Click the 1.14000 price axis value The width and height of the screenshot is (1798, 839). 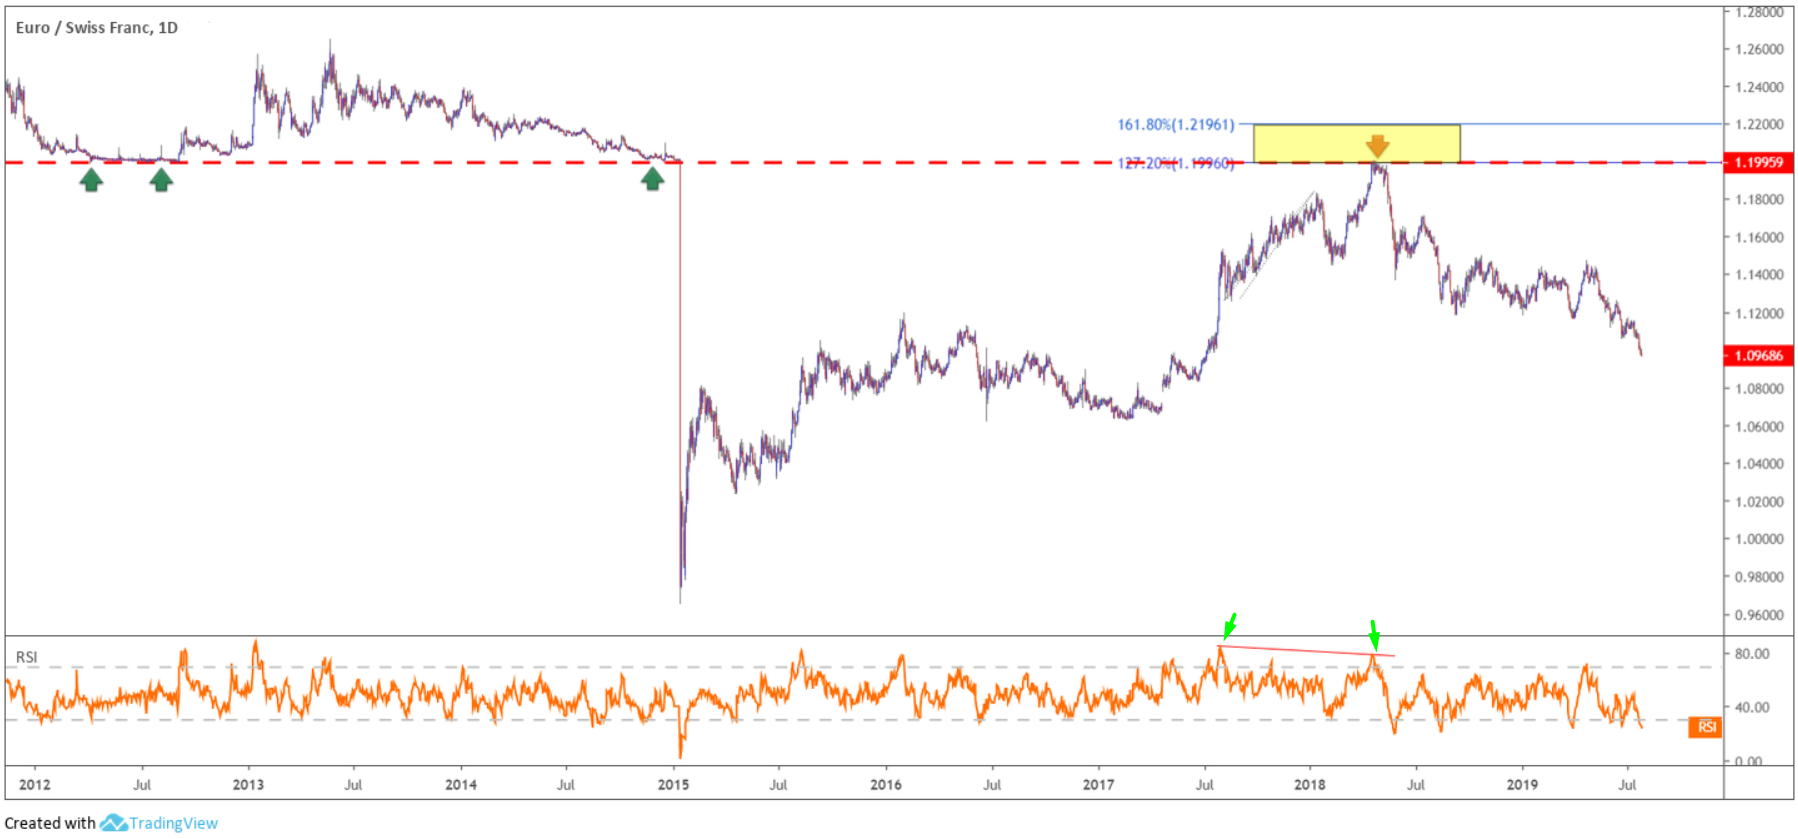click(1759, 274)
